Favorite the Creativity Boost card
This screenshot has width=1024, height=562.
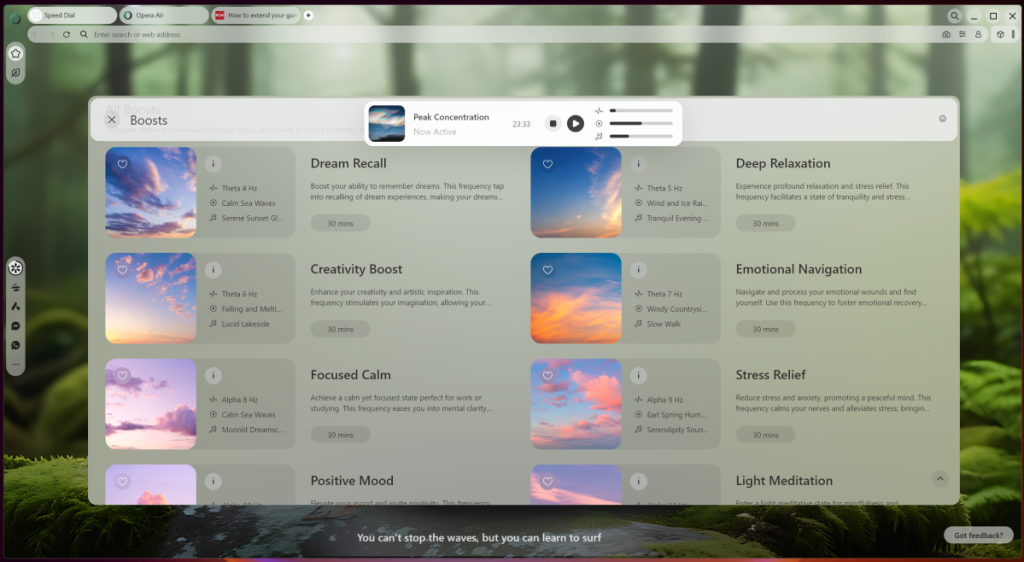[122, 270]
